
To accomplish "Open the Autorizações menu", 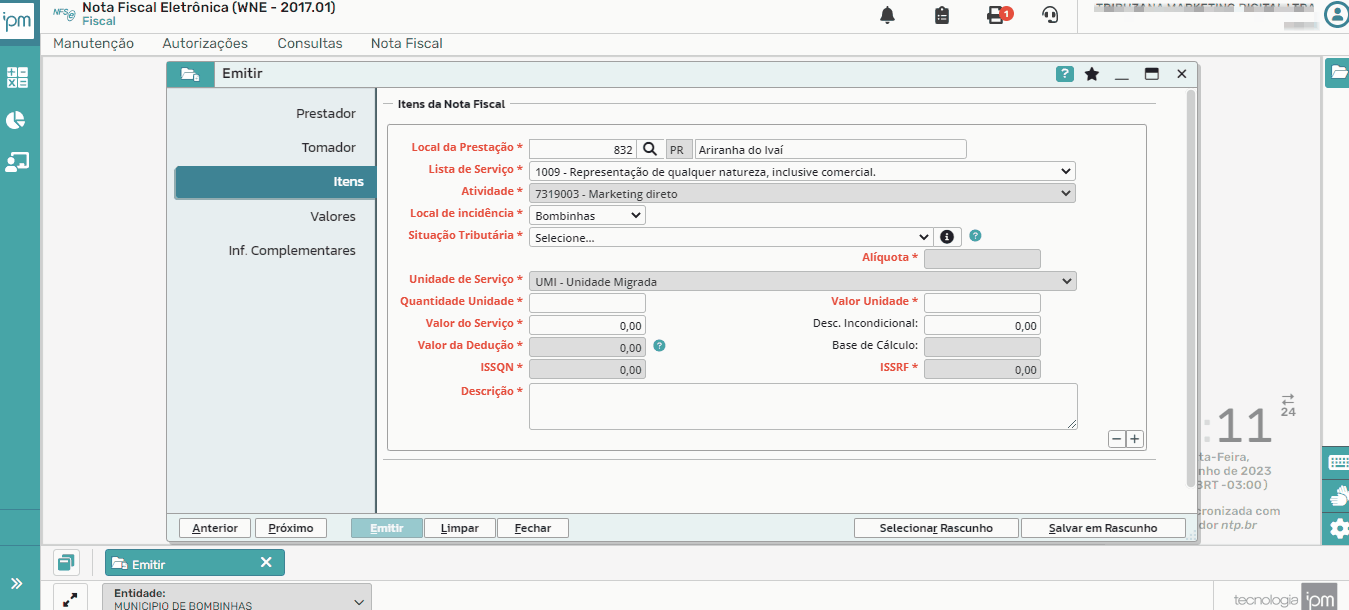I will (205, 43).
